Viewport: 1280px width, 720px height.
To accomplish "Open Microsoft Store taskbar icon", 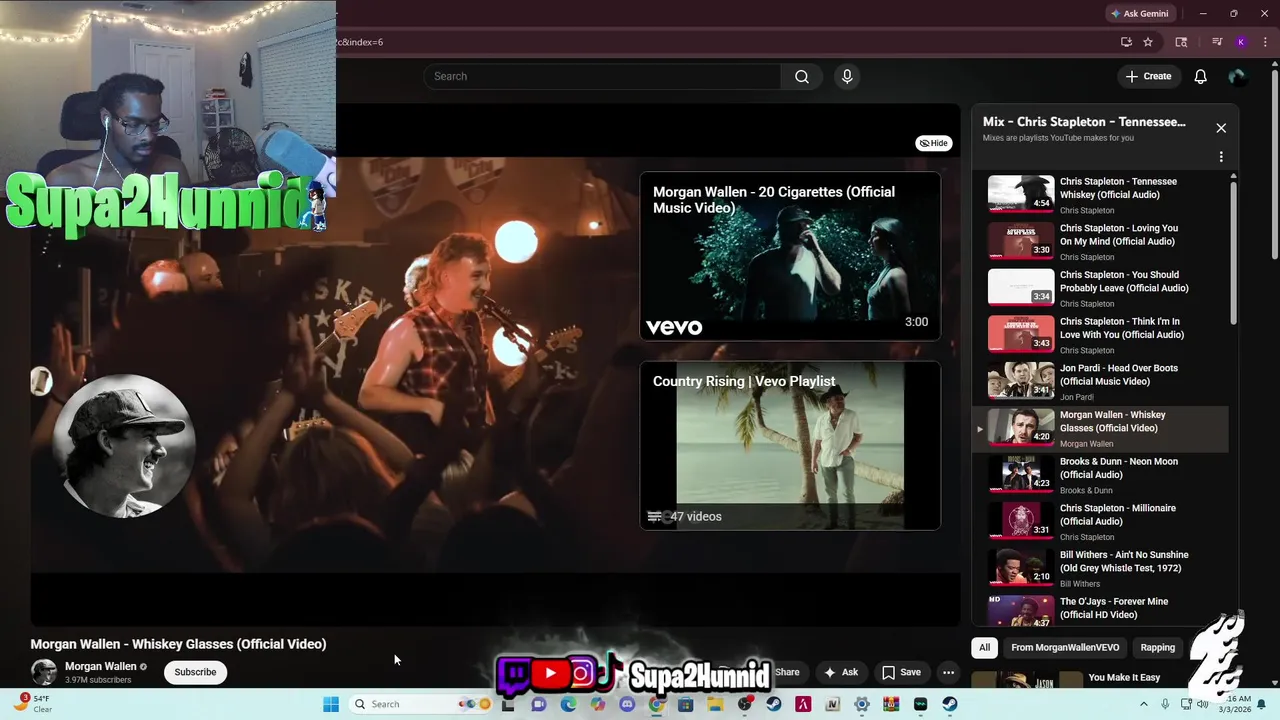I will tap(686, 704).
